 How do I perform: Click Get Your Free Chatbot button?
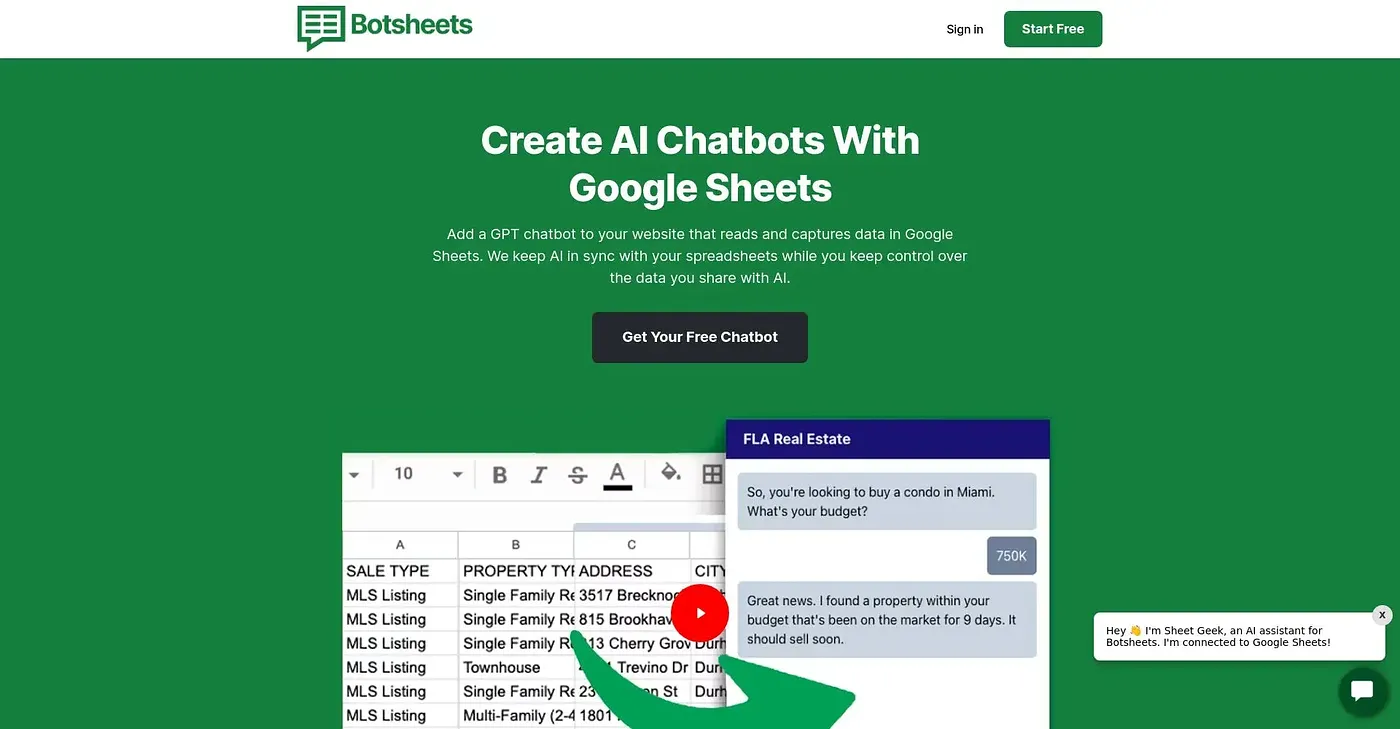pos(700,337)
